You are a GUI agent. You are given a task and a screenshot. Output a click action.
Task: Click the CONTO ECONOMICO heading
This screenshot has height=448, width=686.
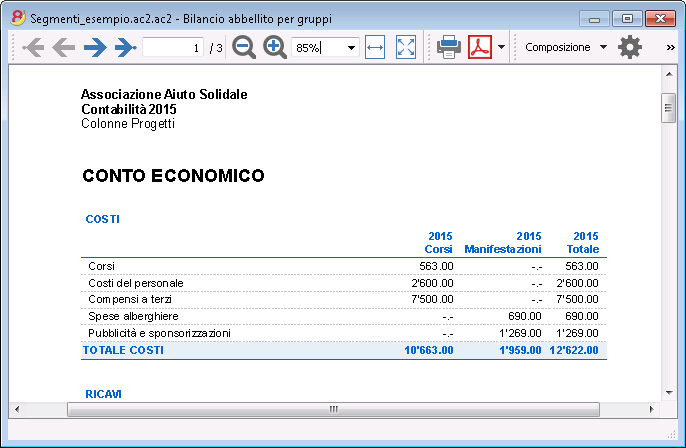tap(173, 176)
